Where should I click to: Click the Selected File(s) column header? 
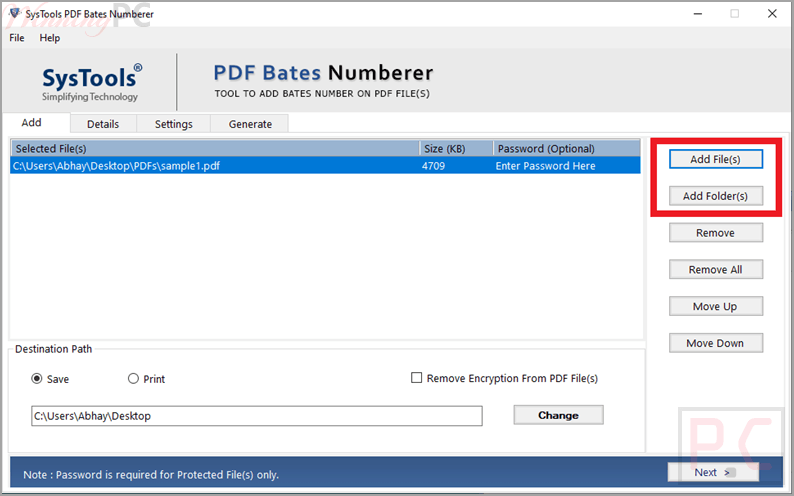pos(215,148)
